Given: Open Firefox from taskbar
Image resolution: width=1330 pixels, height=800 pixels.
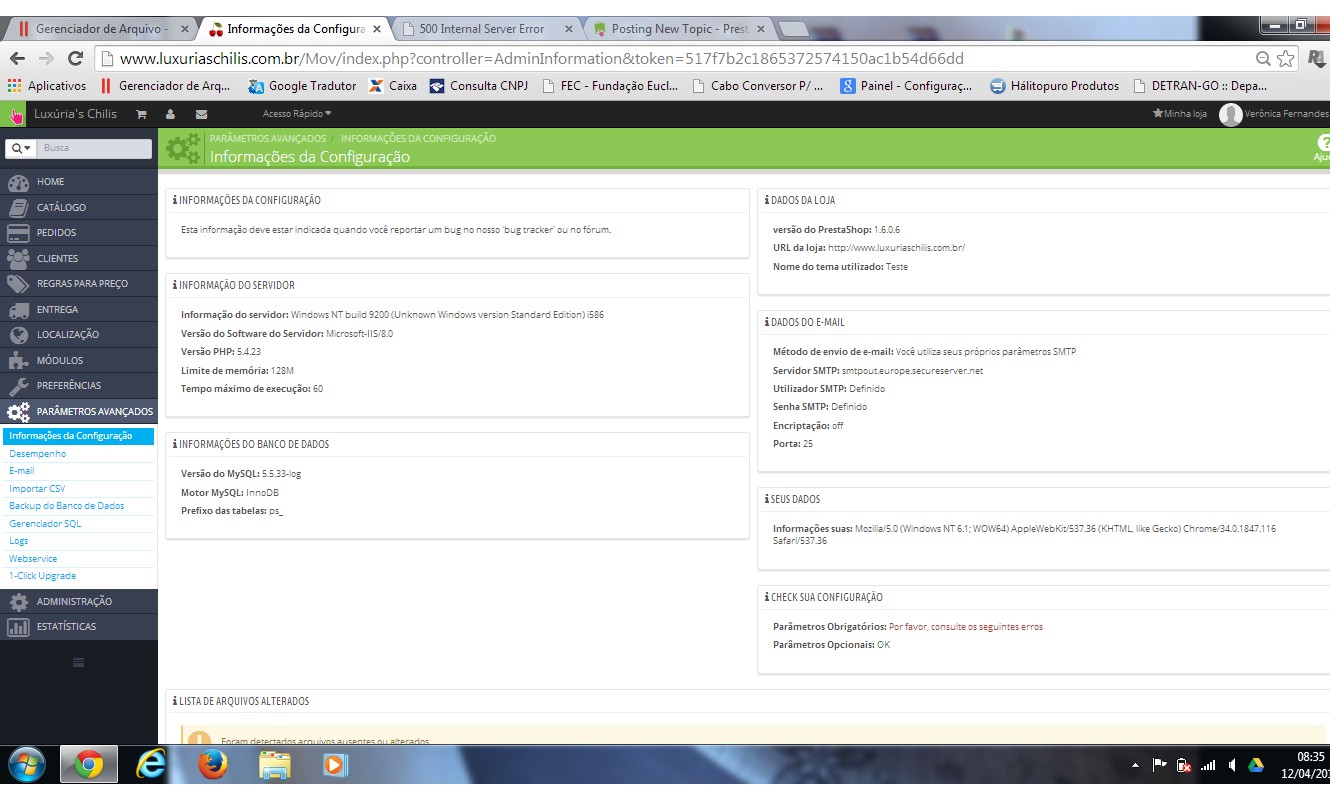Looking at the screenshot, I should 212,766.
